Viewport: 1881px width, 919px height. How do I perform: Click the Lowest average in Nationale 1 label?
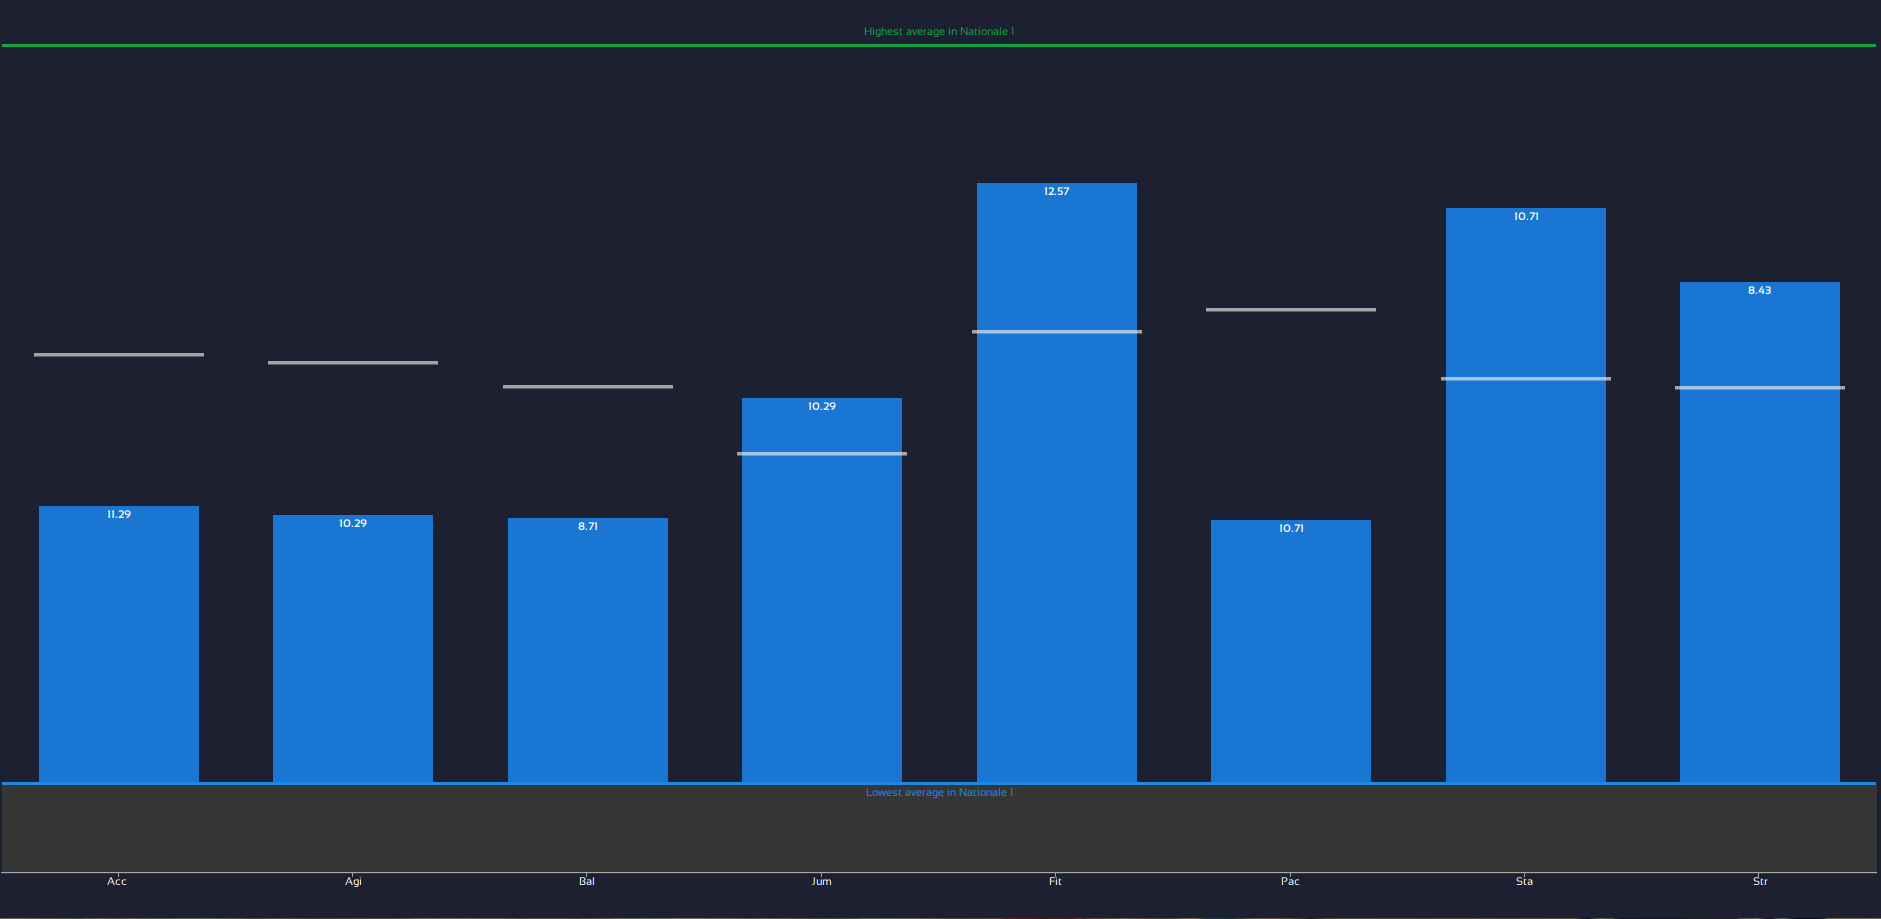939,792
